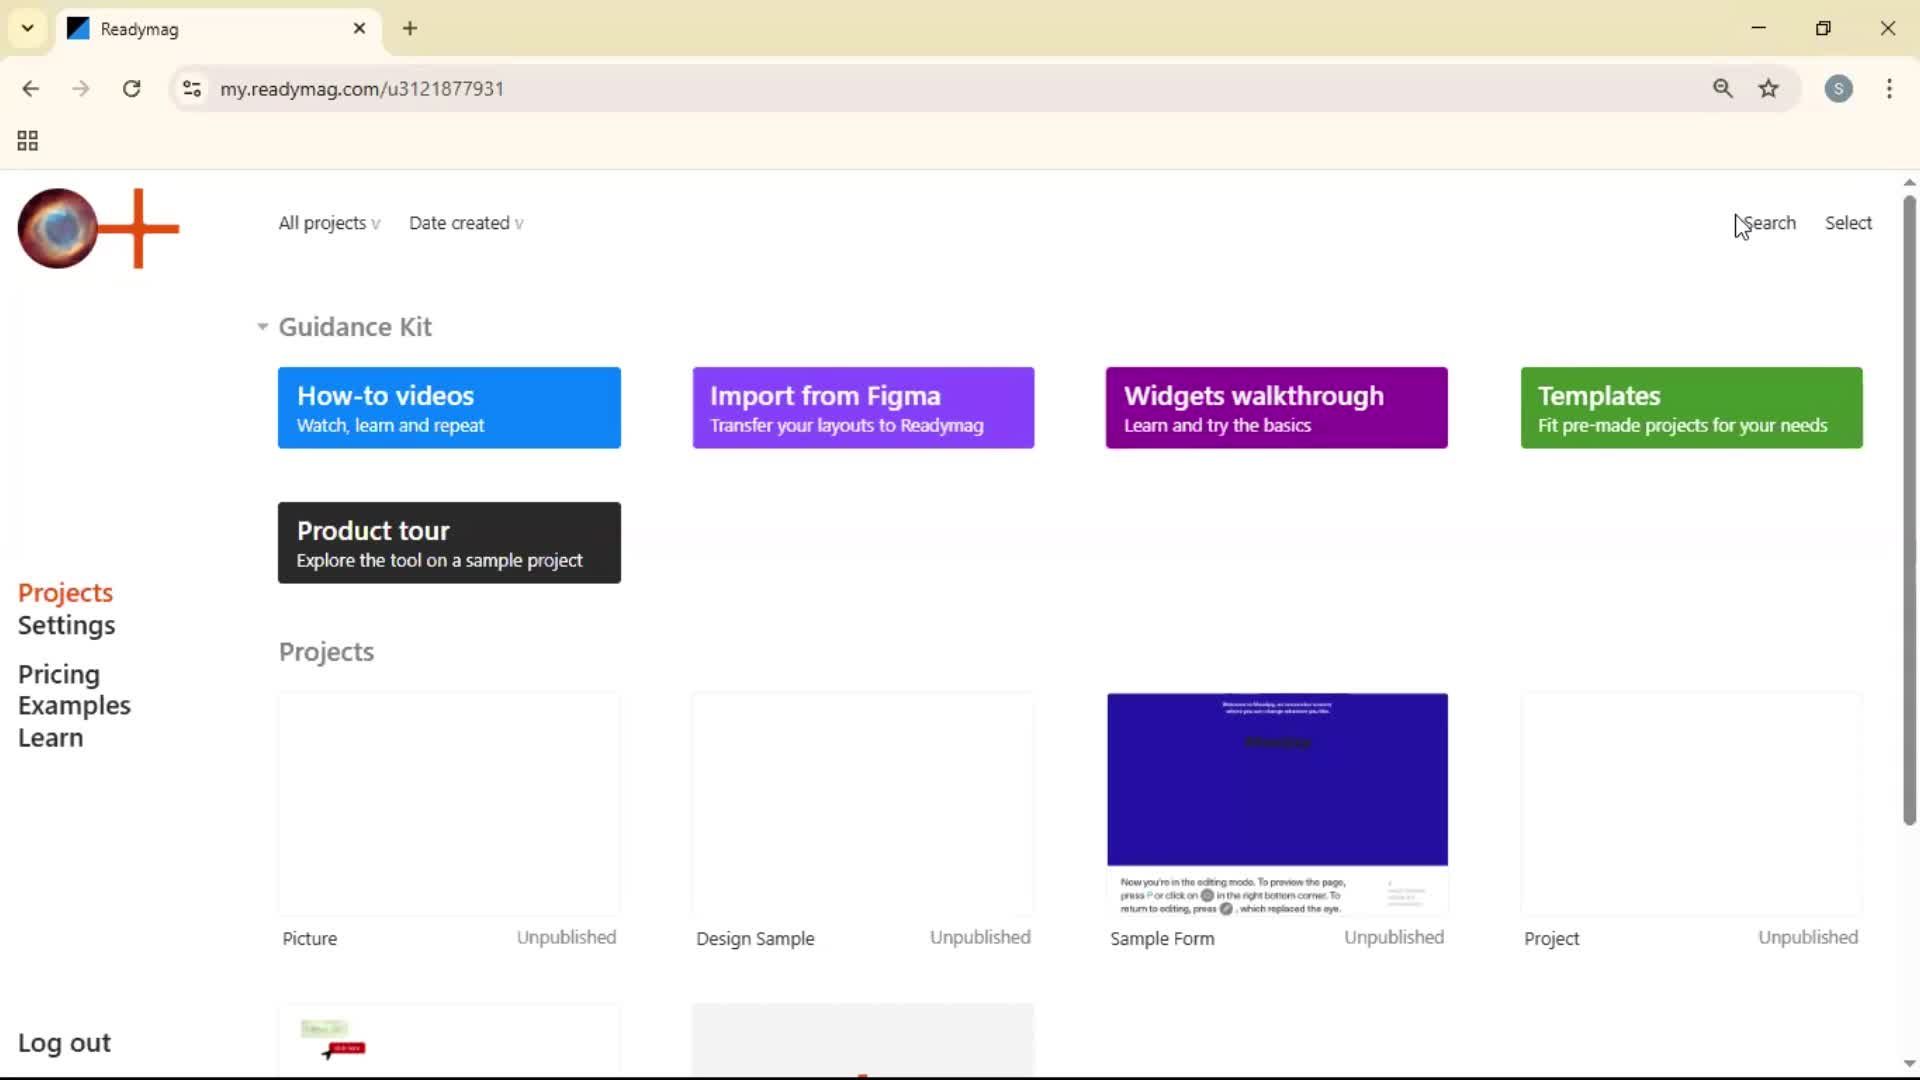
Task: Click the magnifier zoom icon in the address bar
Action: pyautogui.click(x=1723, y=88)
